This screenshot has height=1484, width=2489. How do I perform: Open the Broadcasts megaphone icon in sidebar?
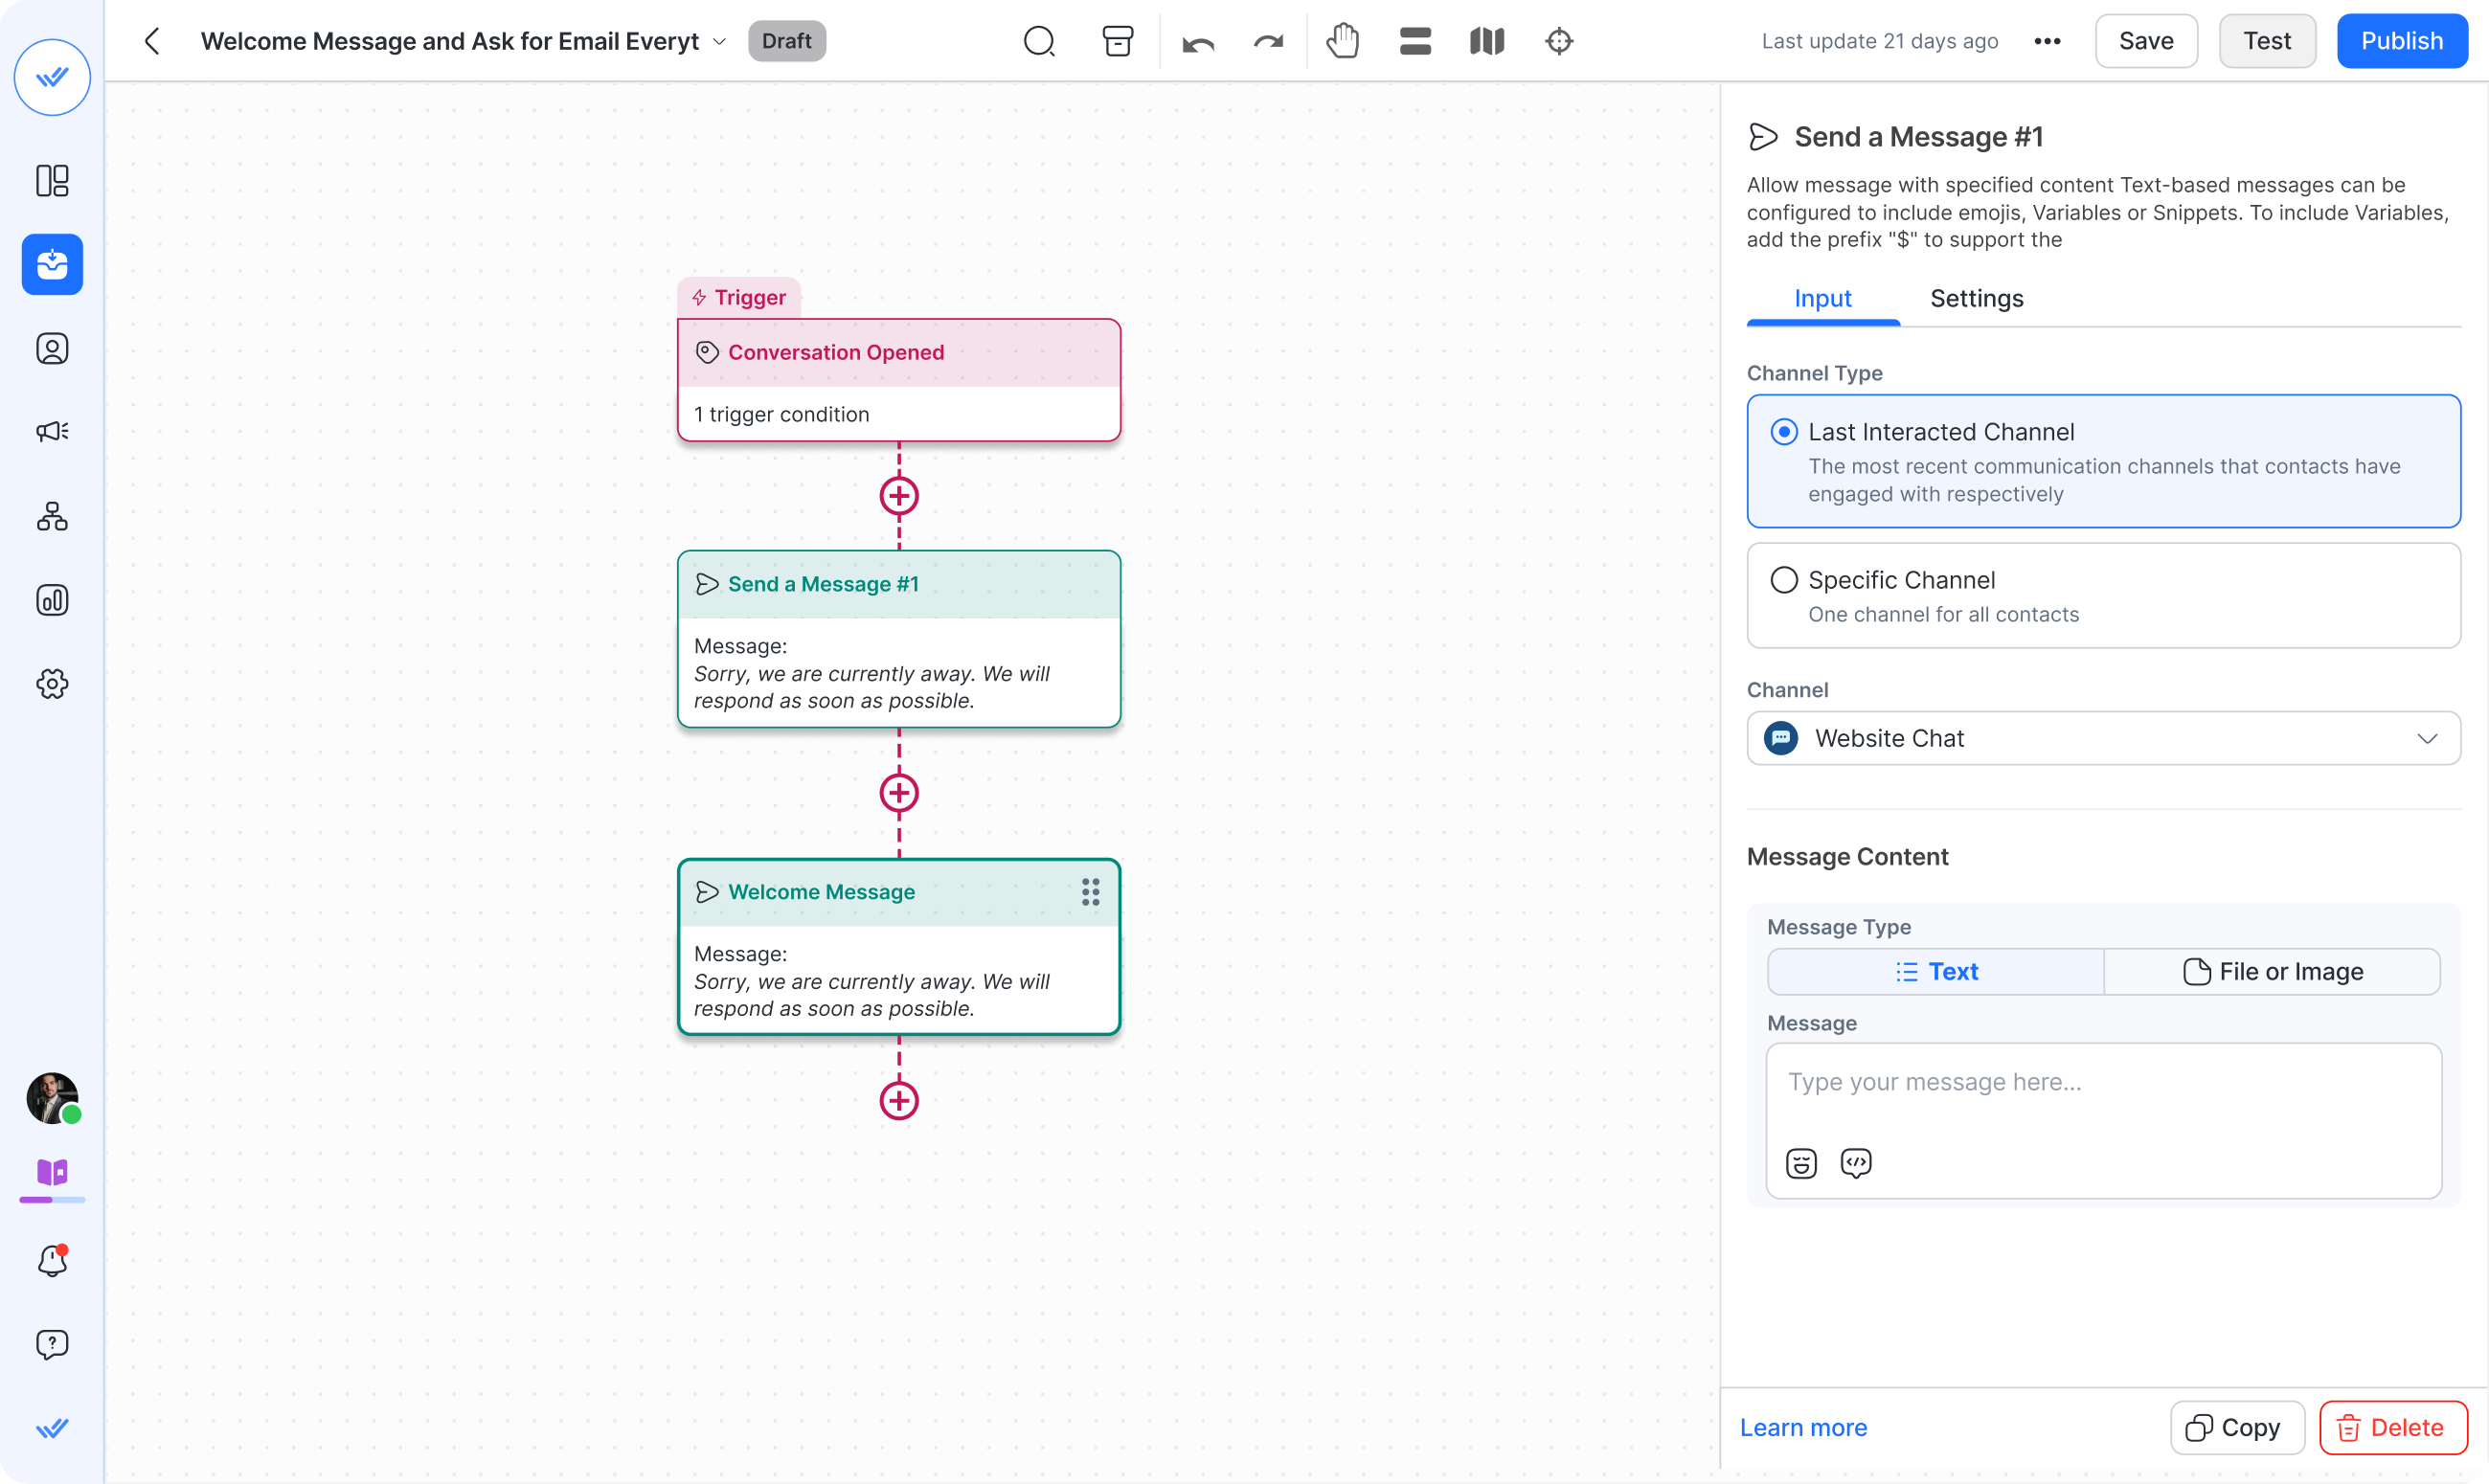[52, 431]
